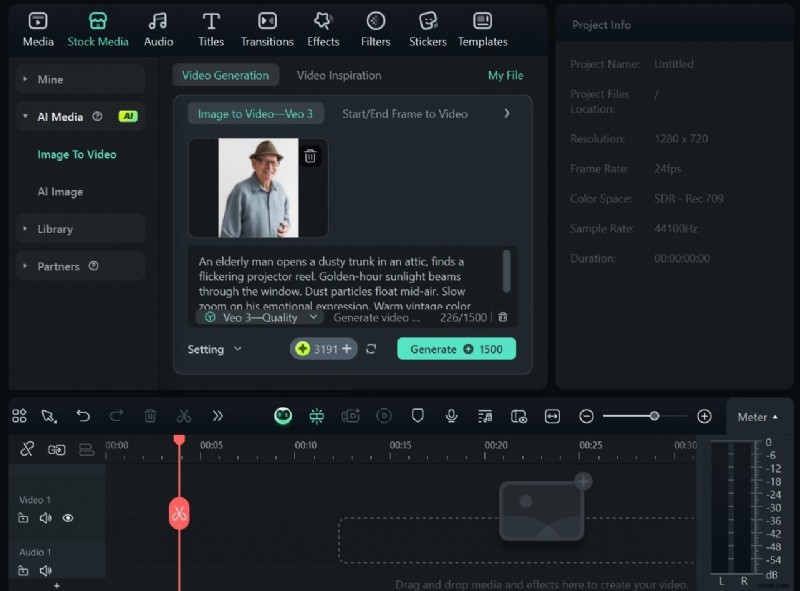The image size is (800, 591).
Task: Toggle visibility of the Video 1 track
Action: [67, 518]
